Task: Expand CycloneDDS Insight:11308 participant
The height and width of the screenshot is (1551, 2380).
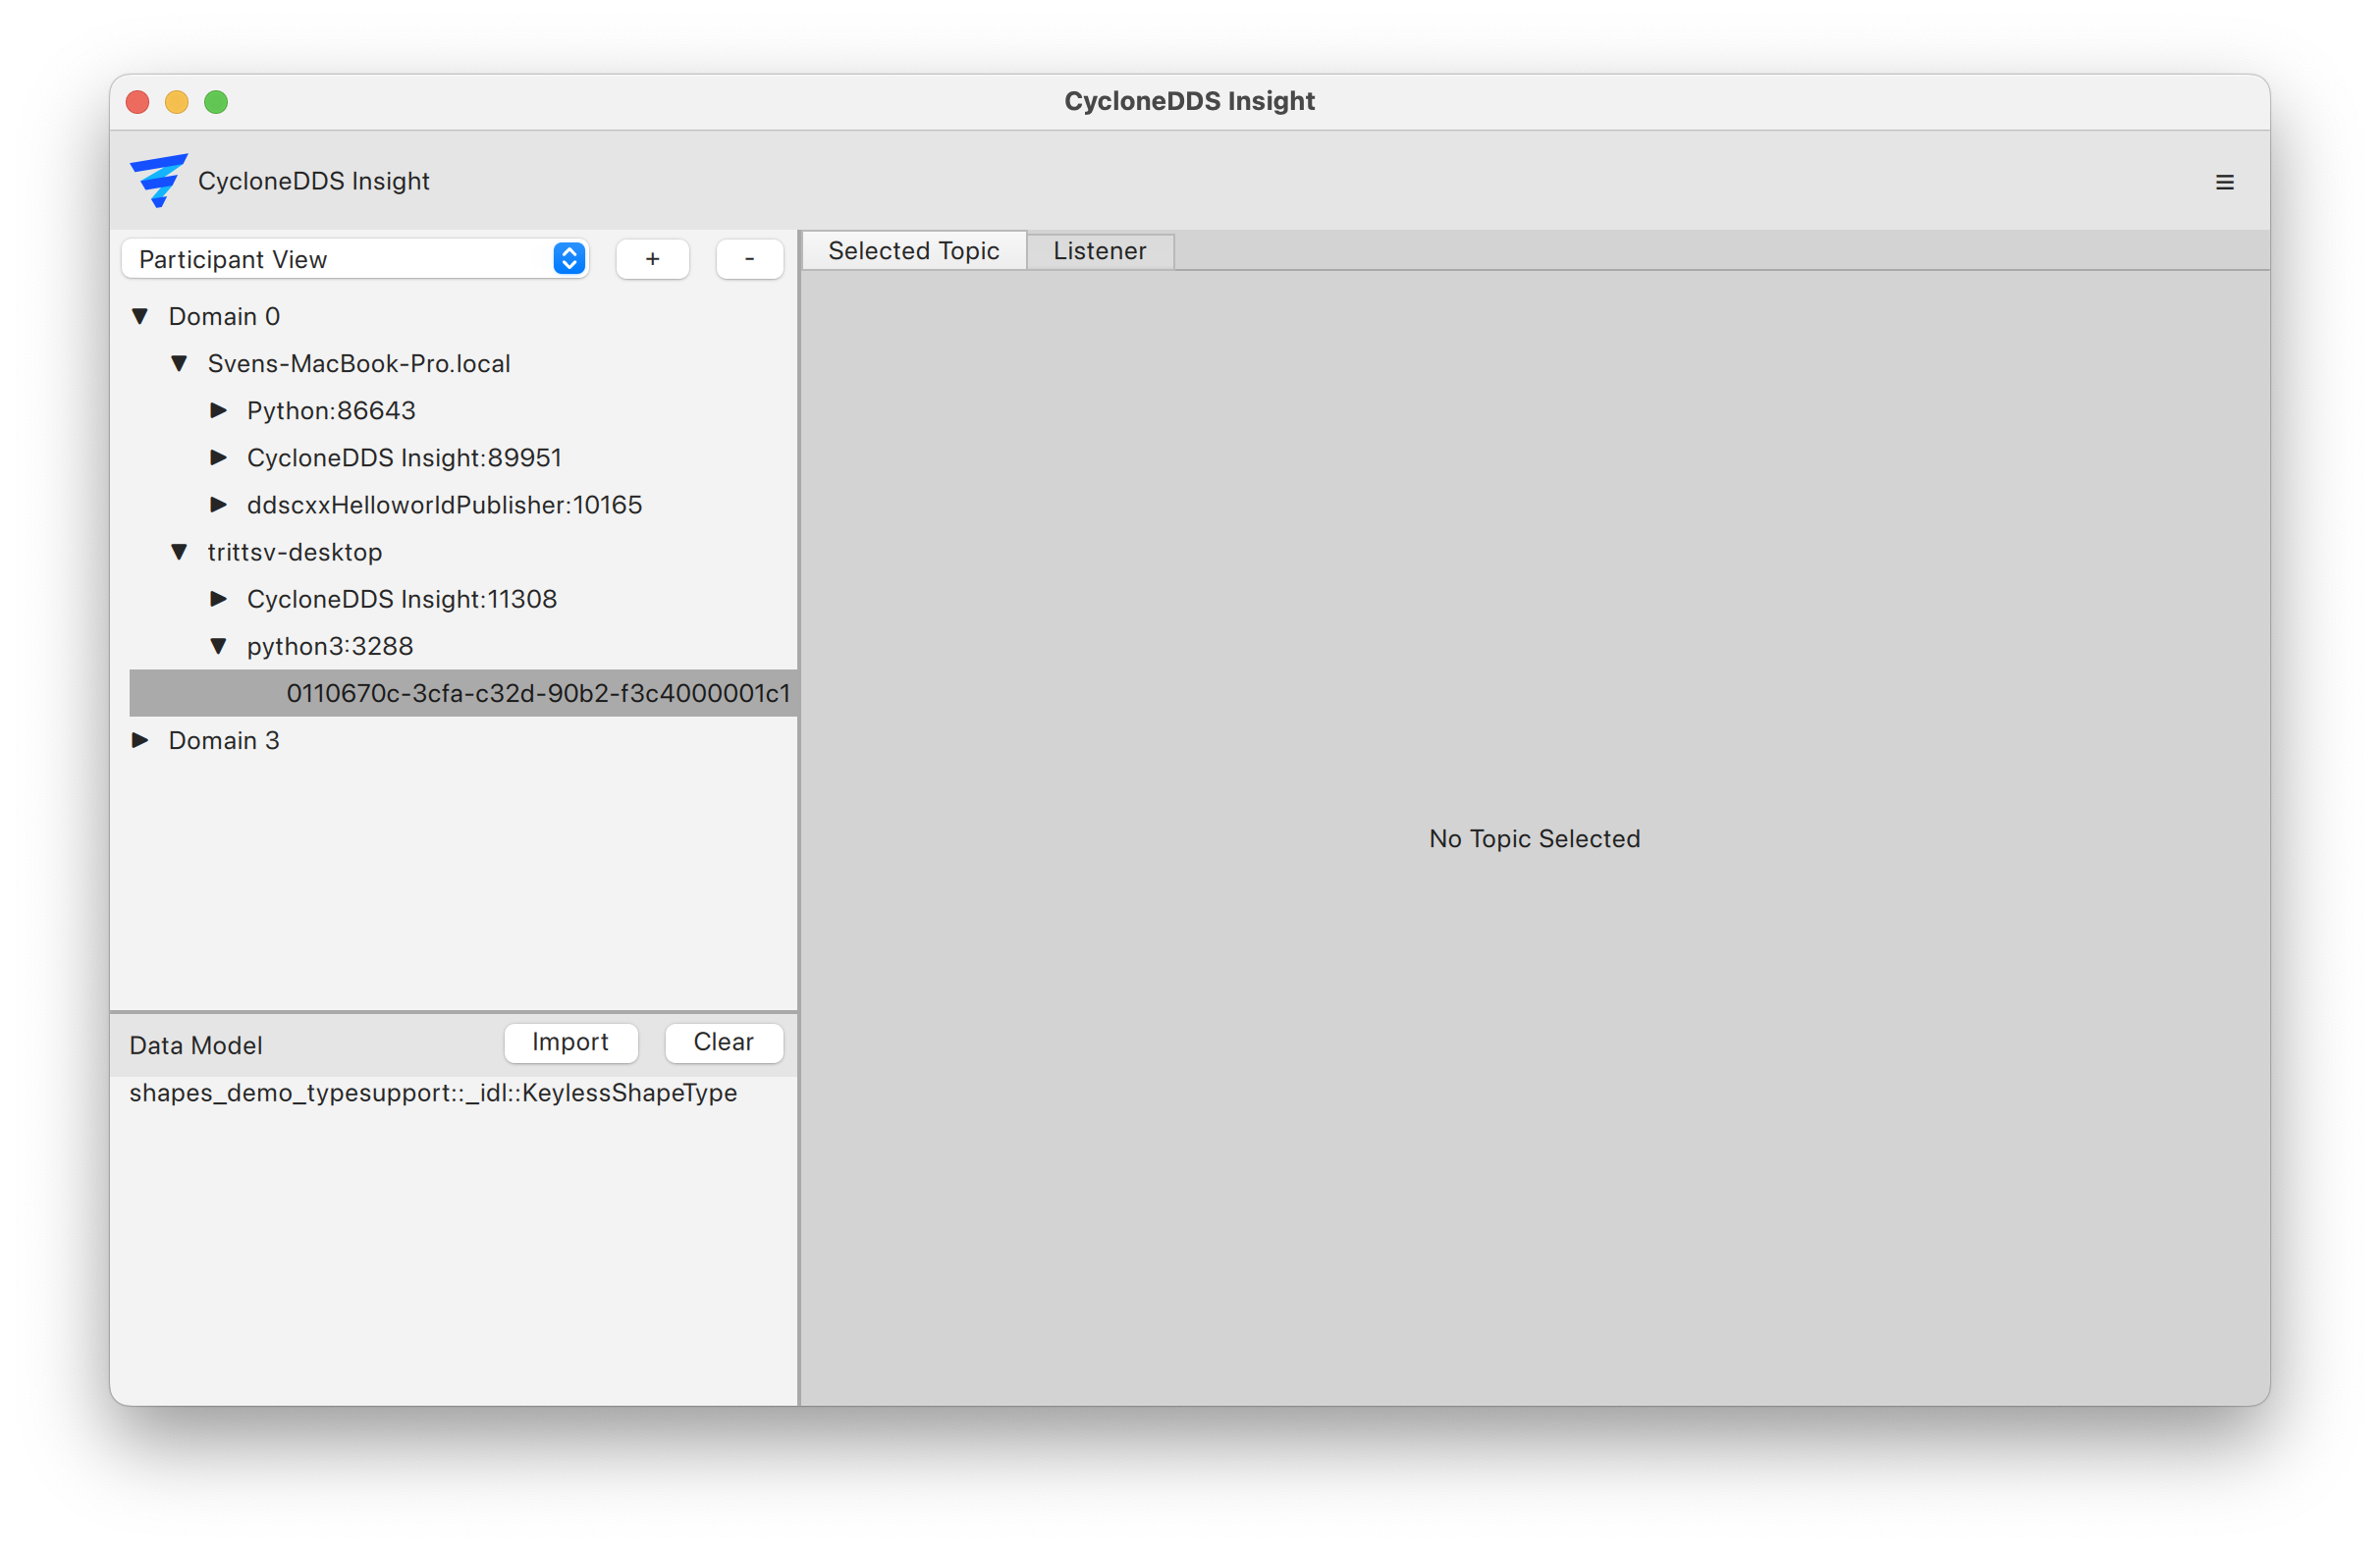Action: click(219, 599)
